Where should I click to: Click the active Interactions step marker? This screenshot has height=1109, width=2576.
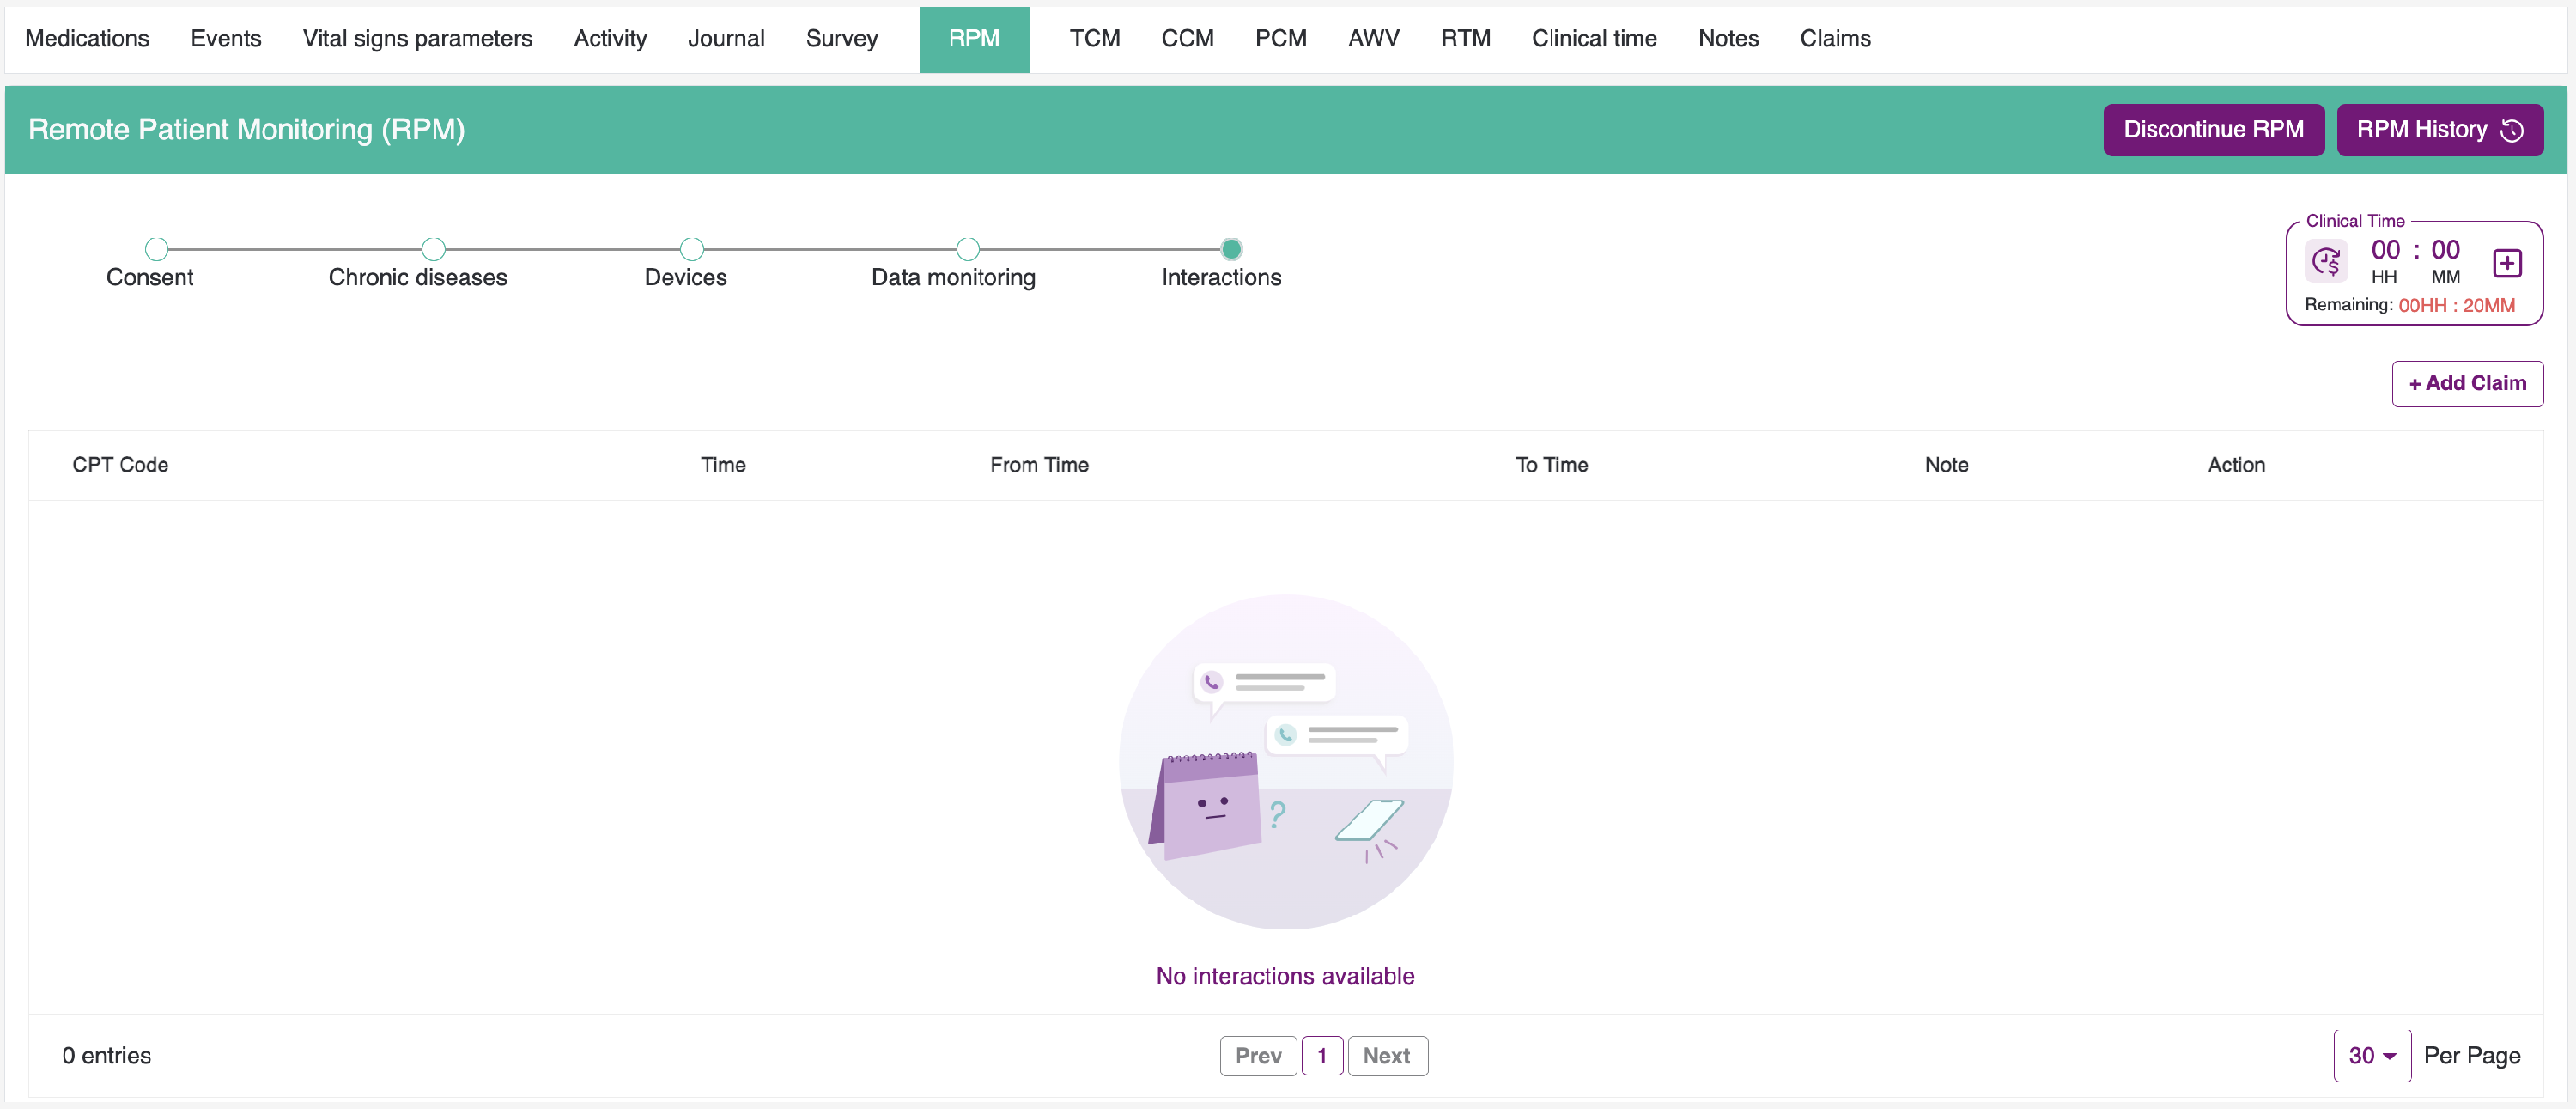point(1231,248)
